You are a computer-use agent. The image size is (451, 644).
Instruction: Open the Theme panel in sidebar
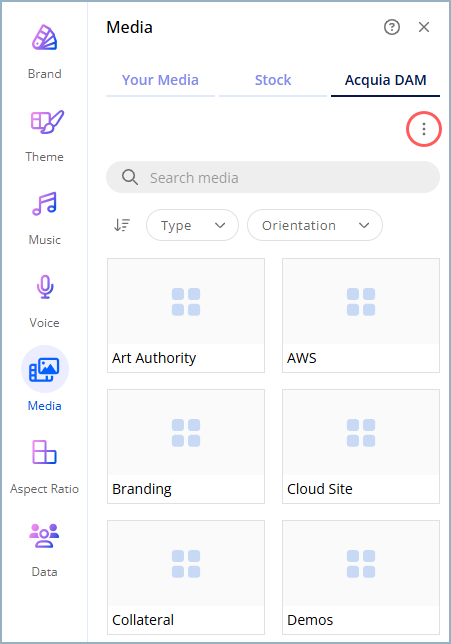click(x=44, y=135)
